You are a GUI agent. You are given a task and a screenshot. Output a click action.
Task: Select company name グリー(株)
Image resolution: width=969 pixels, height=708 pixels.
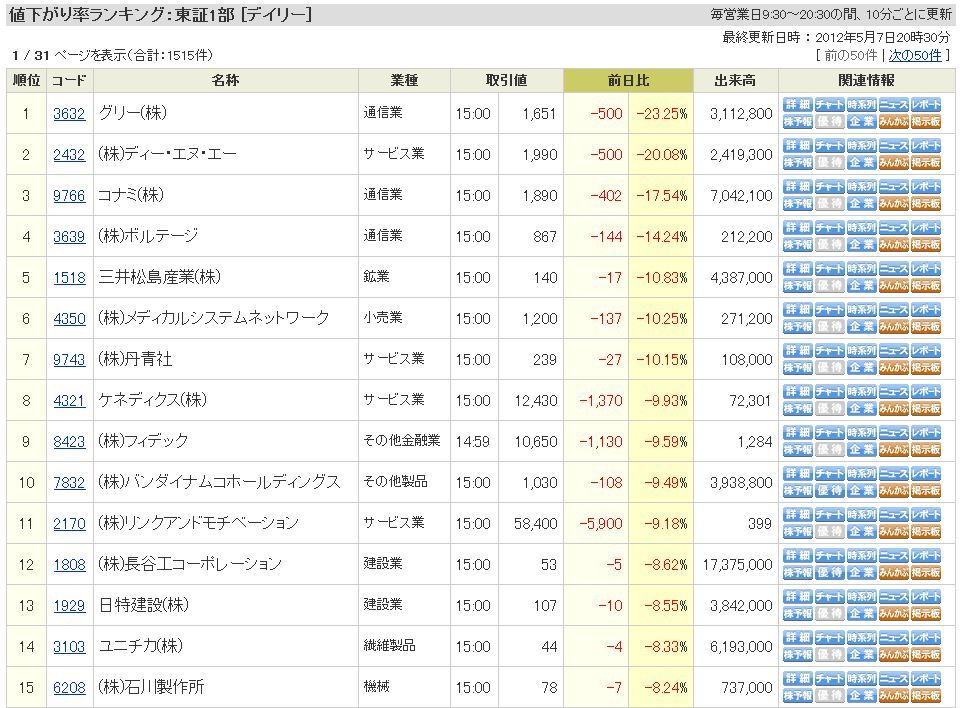(133, 113)
